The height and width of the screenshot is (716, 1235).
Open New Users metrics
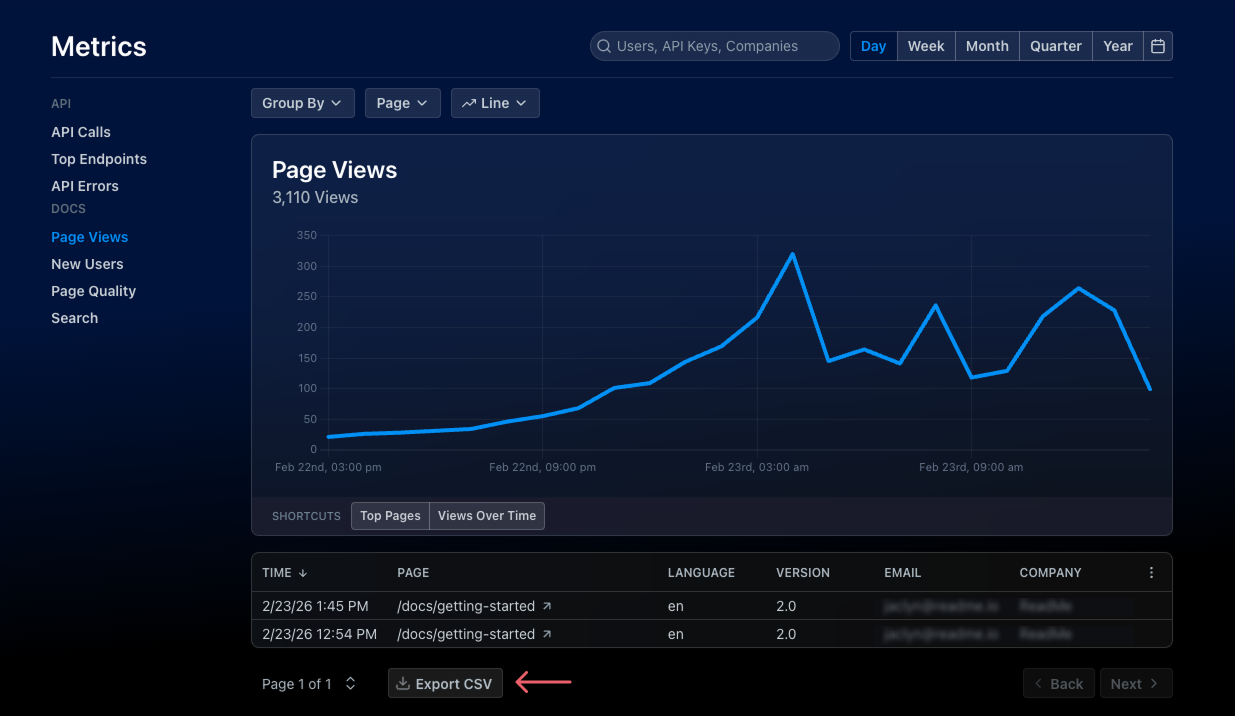(87, 264)
